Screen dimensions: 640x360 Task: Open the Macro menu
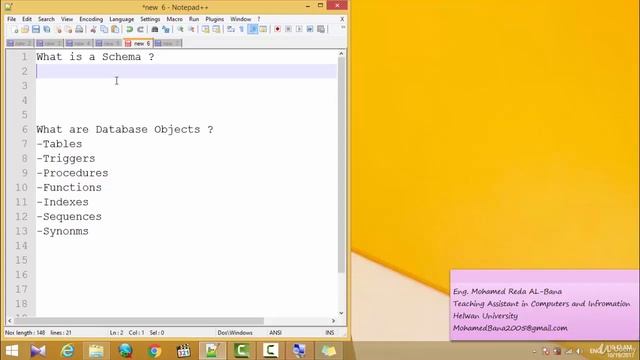pyautogui.click(x=174, y=19)
